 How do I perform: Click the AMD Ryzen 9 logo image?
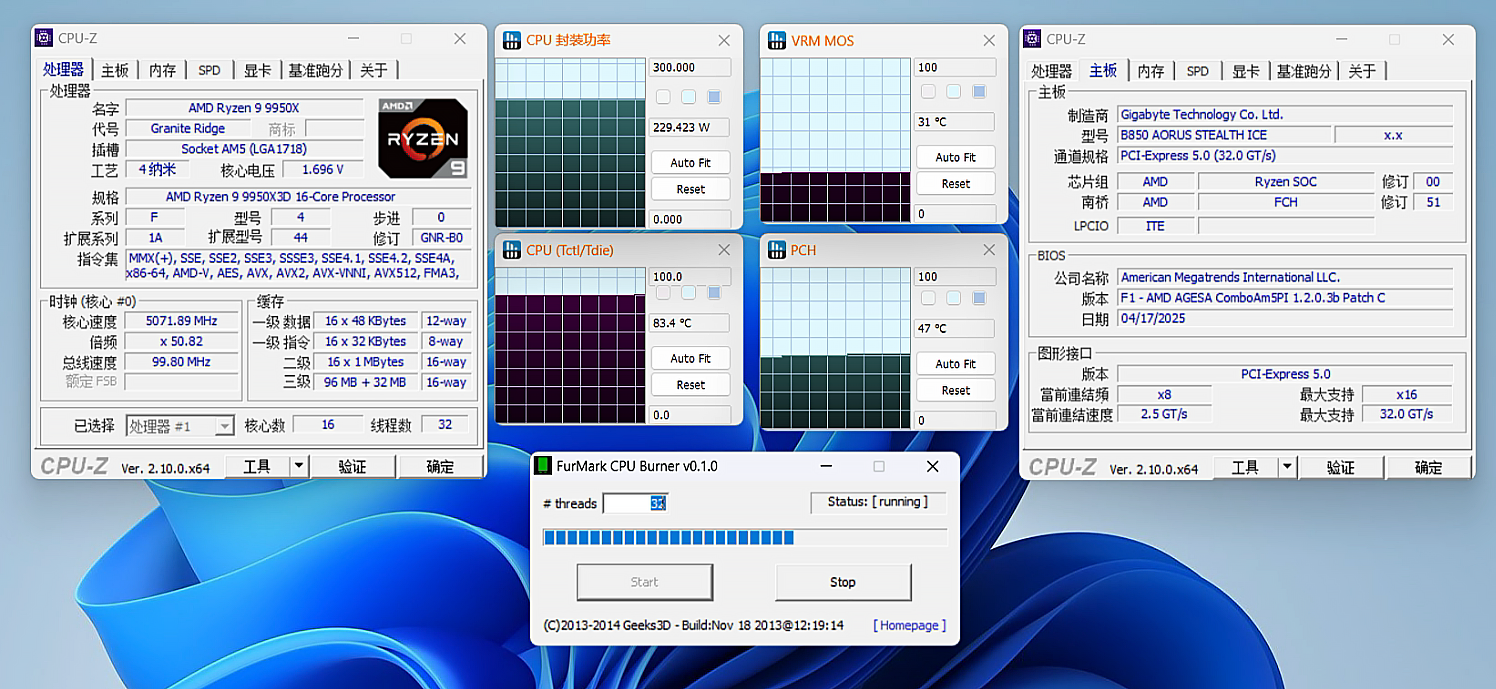click(x=422, y=138)
